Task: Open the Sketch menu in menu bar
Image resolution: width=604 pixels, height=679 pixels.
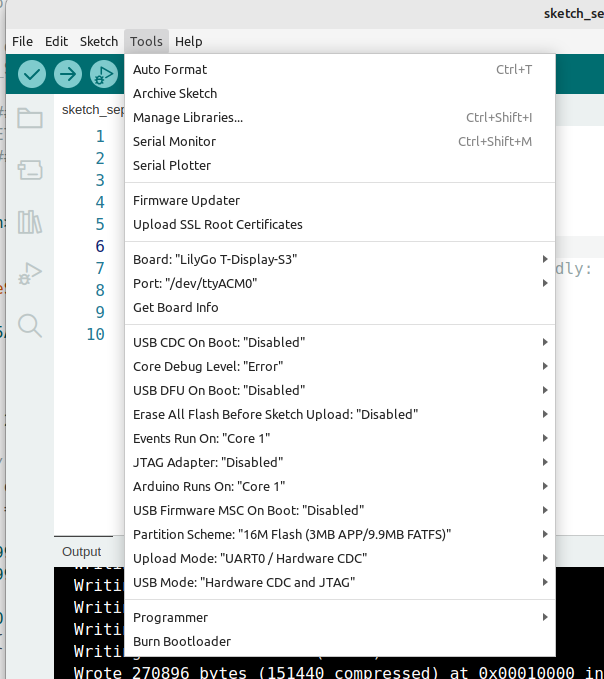Action: 98,41
